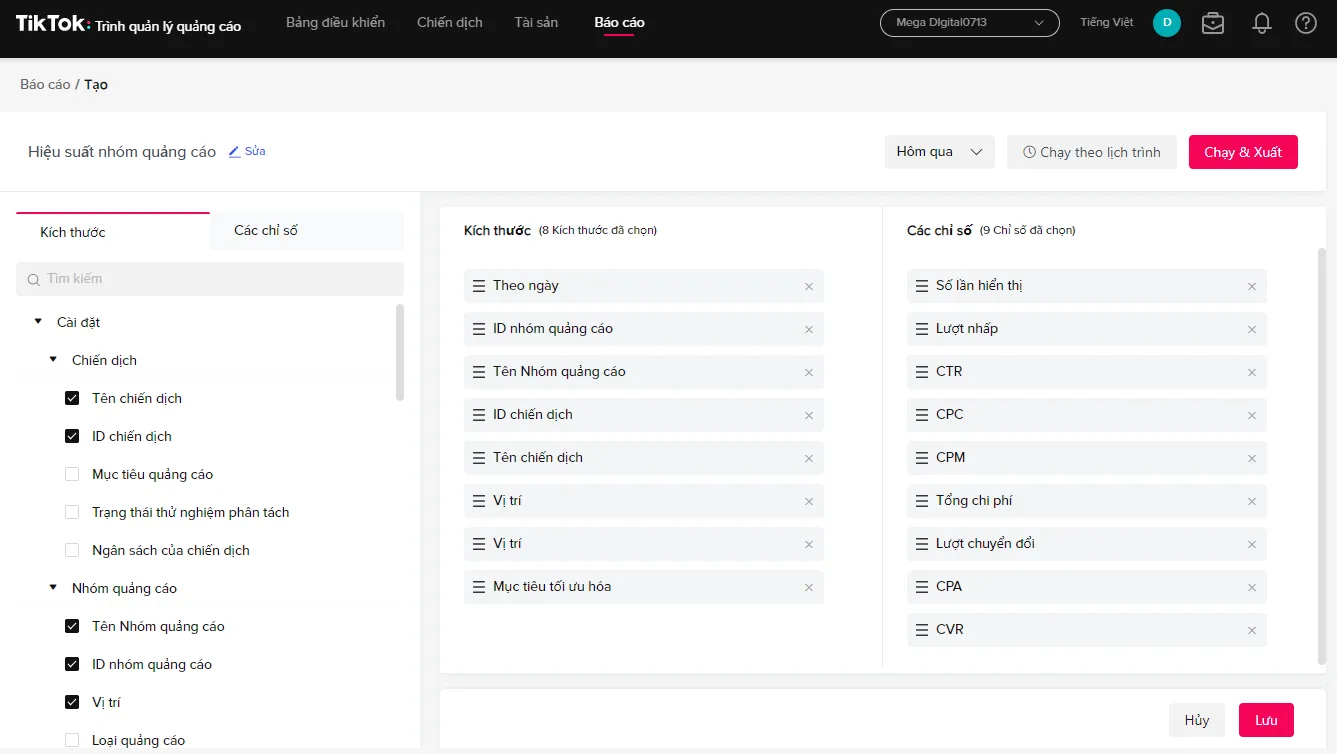Click the Chạy & Xuất button

pos(1243,152)
